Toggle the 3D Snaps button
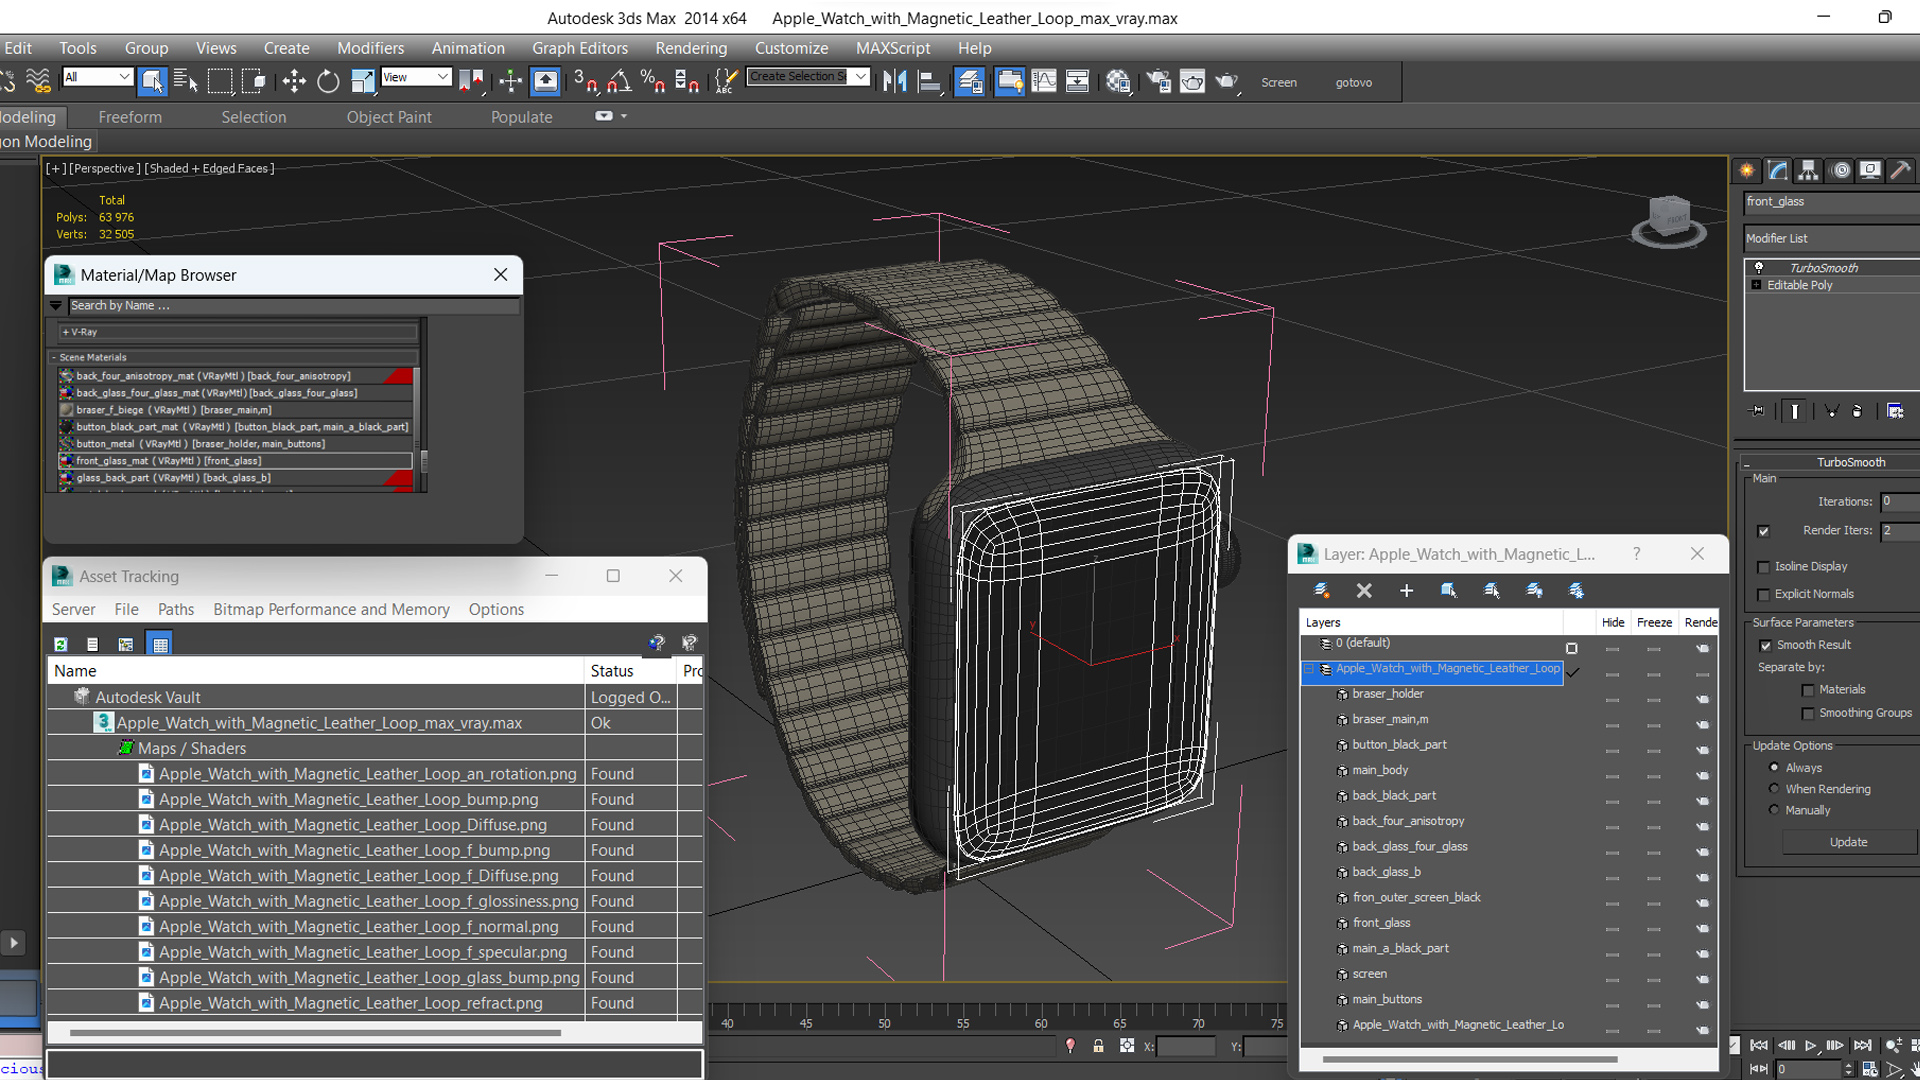 point(585,82)
